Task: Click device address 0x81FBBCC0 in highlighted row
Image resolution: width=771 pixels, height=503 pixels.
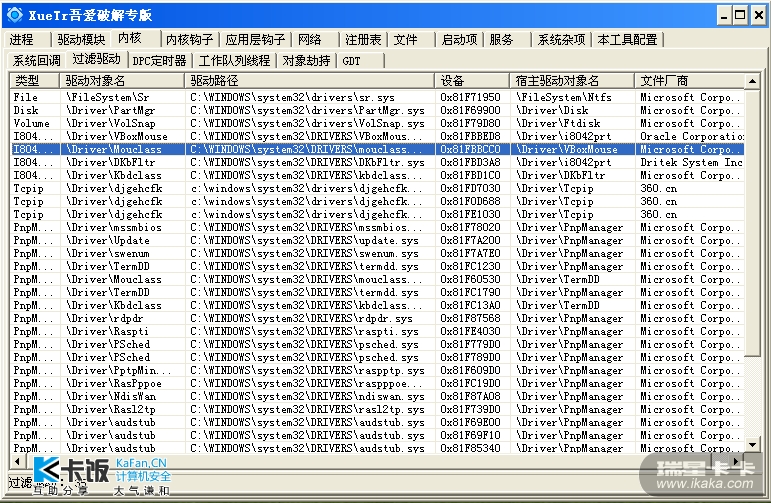Action: click(471, 149)
